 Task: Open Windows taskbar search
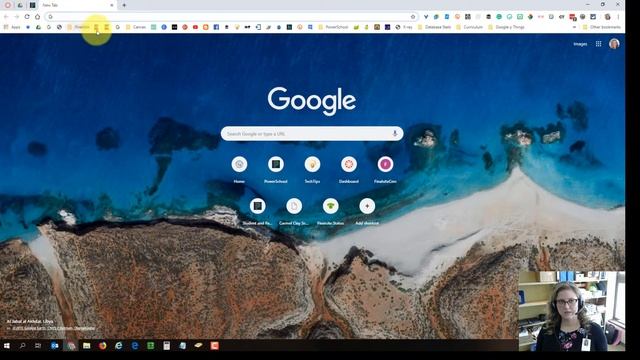point(22,346)
